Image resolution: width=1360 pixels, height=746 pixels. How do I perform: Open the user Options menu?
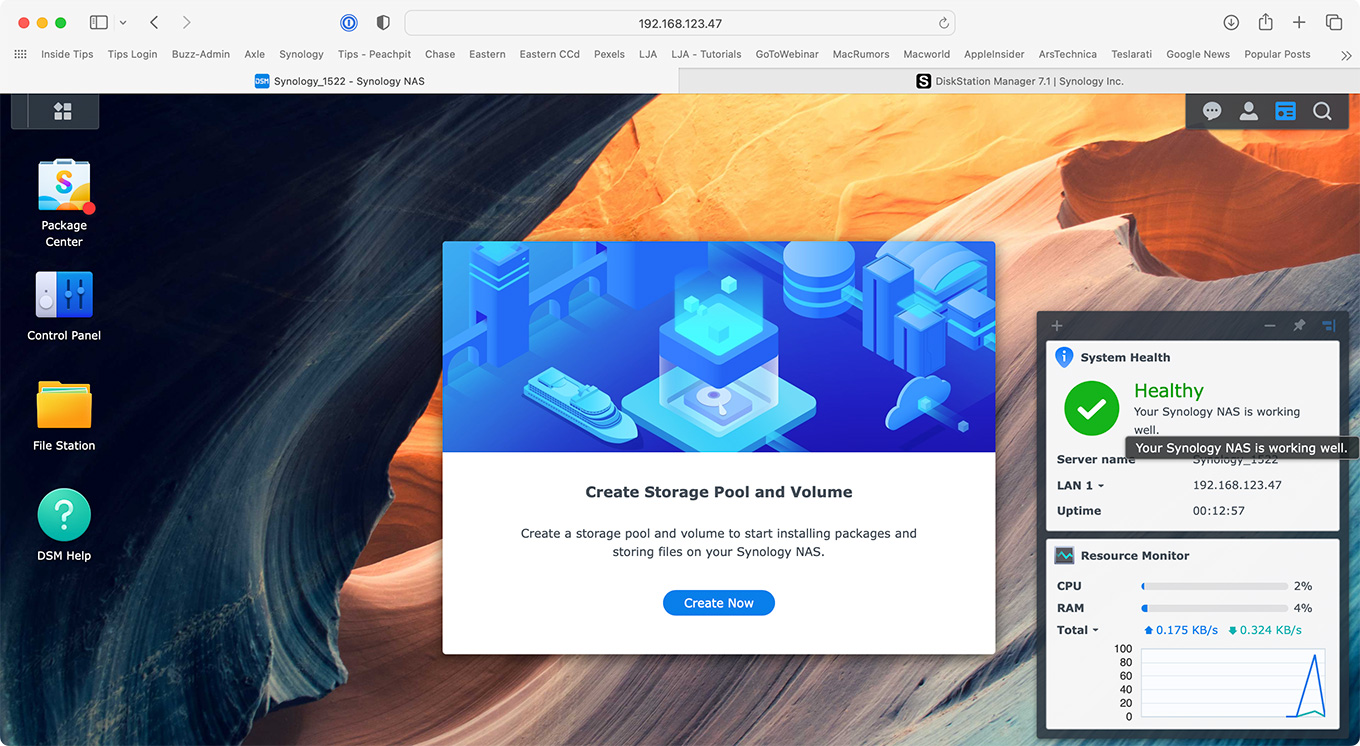click(x=1249, y=111)
